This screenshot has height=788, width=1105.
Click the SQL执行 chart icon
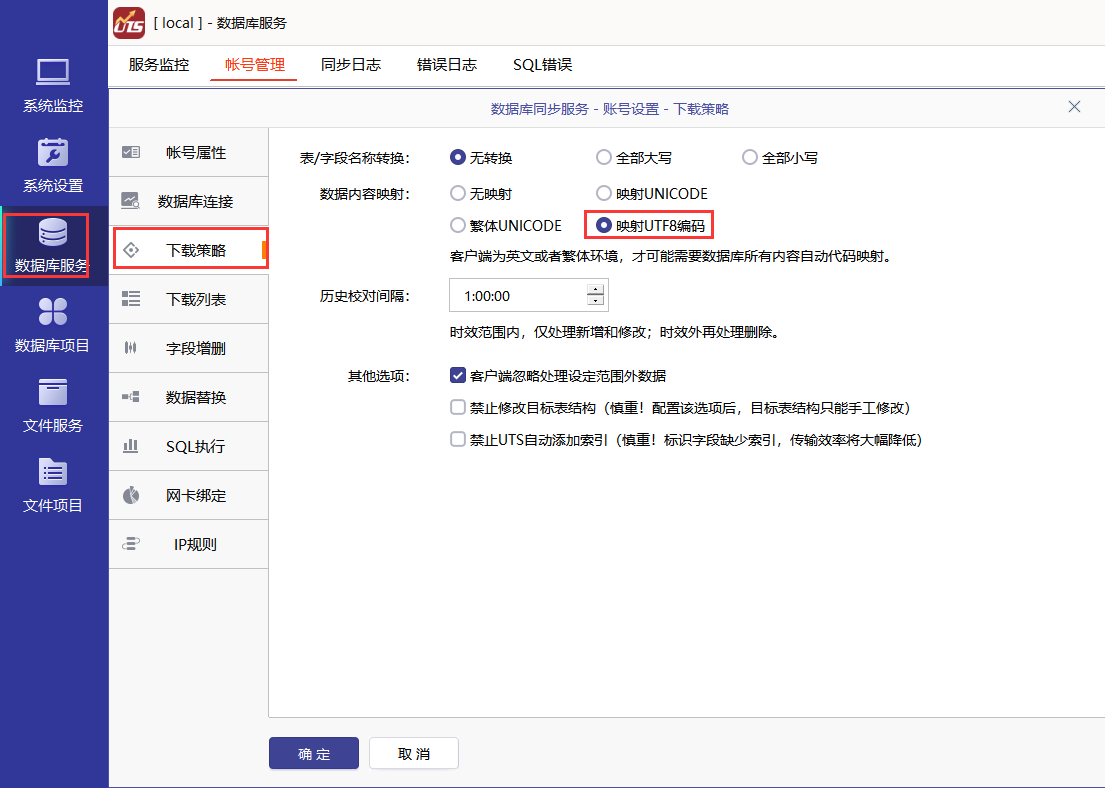tap(130, 445)
